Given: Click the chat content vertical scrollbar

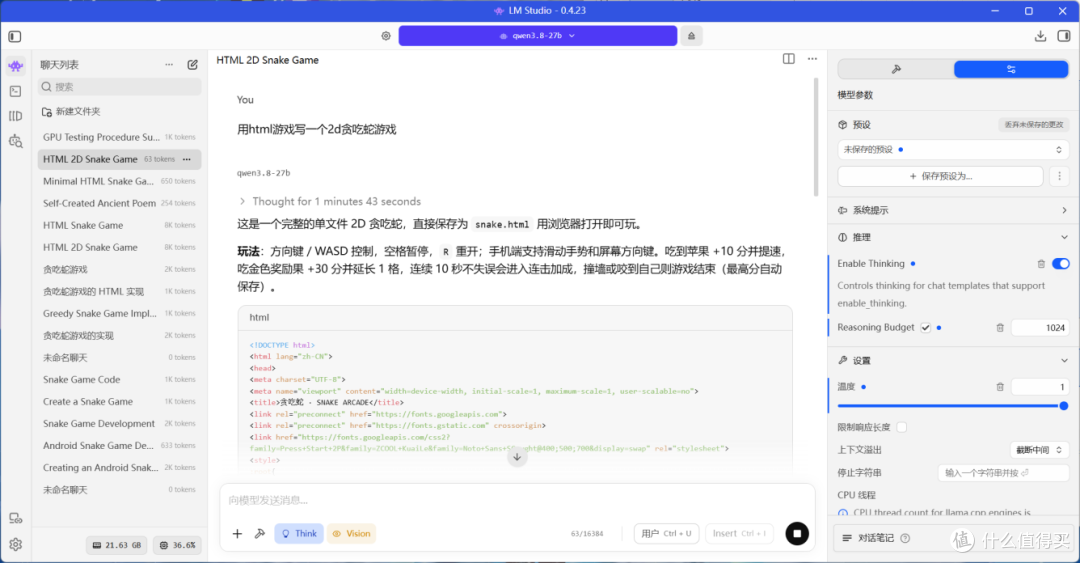Looking at the screenshot, I should pyautogui.click(x=817, y=138).
